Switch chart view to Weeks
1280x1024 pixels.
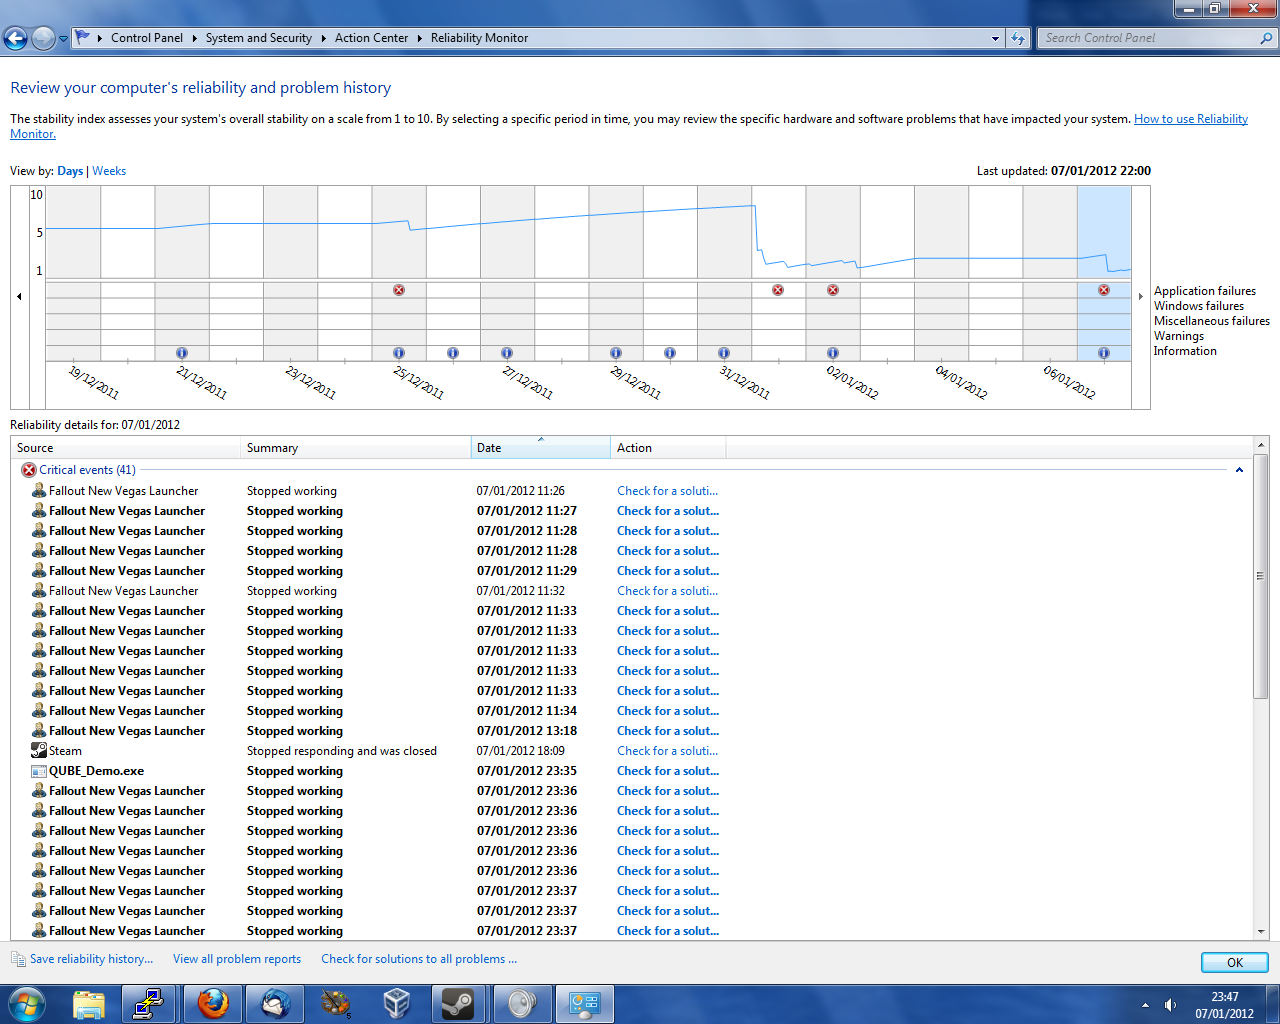pos(109,171)
